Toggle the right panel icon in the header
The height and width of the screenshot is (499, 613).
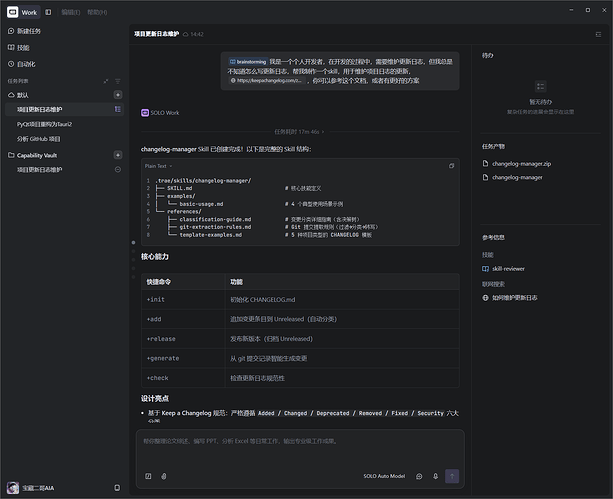[598, 34]
